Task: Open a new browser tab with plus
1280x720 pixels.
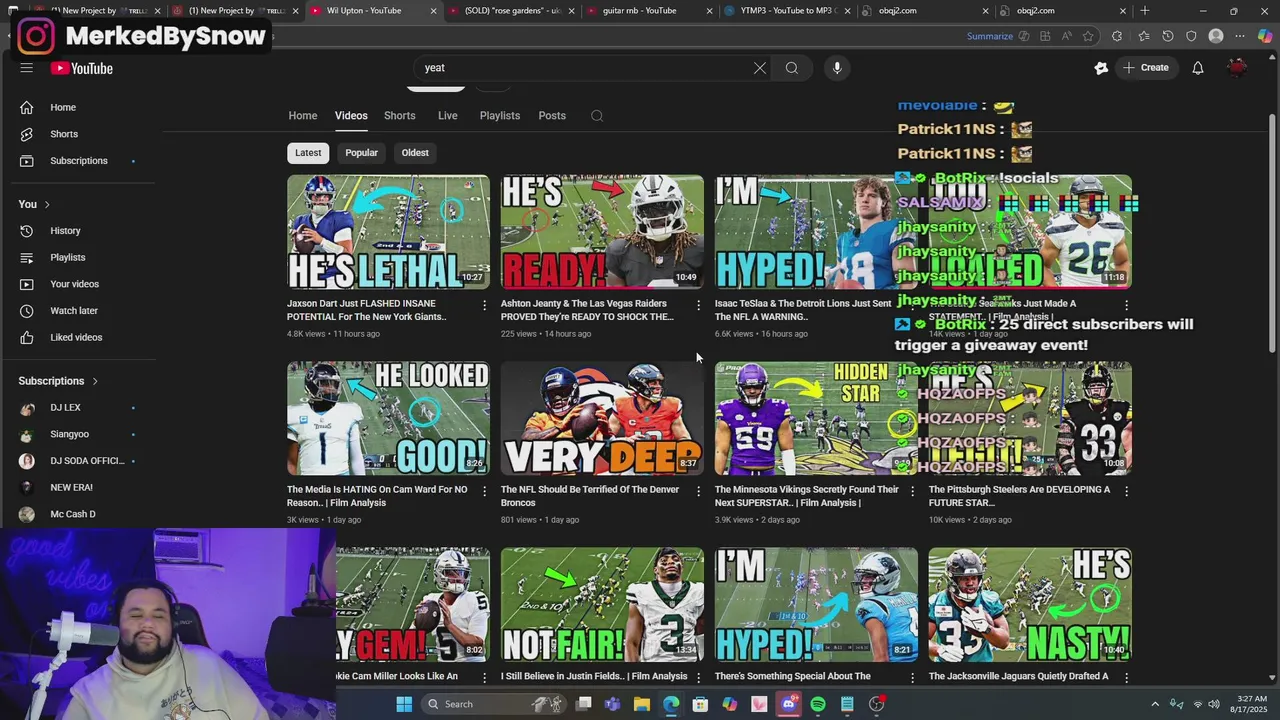Action: (x=1144, y=11)
